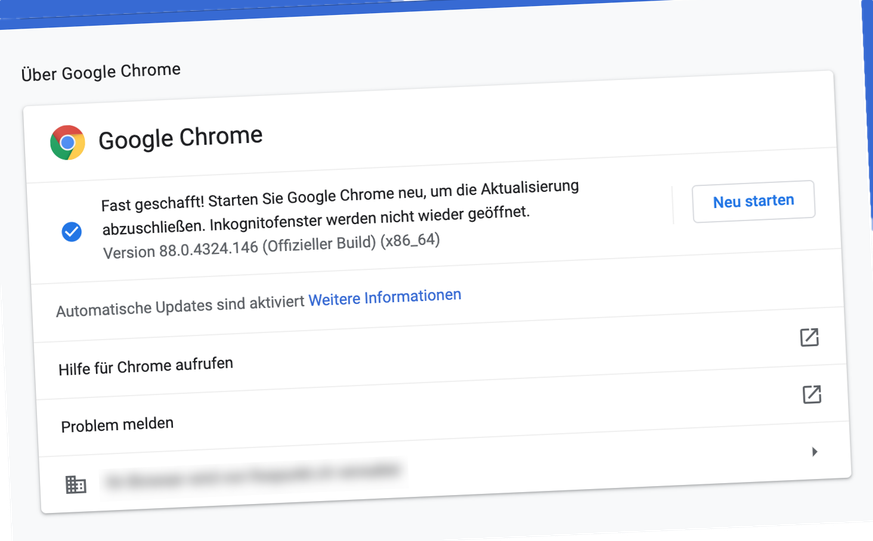The width and height of the screenshot is (873, 541).
Task: Select the Problem melden row
Action: click(x=443, y=411)
